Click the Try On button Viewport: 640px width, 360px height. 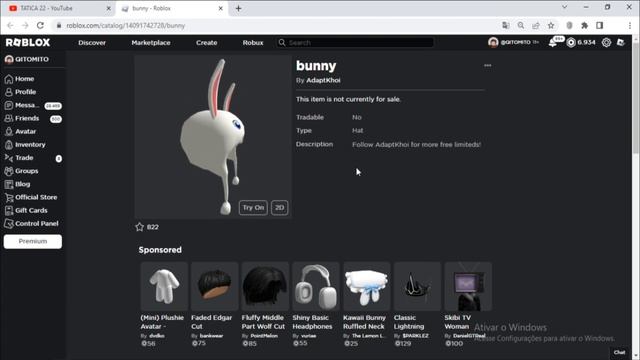click(253, 208)
